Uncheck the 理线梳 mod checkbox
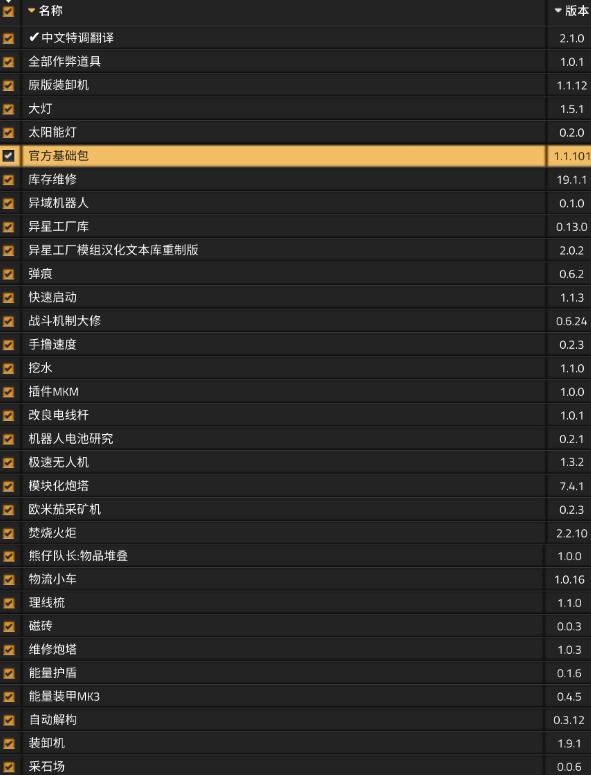 [x=8, y=603]
